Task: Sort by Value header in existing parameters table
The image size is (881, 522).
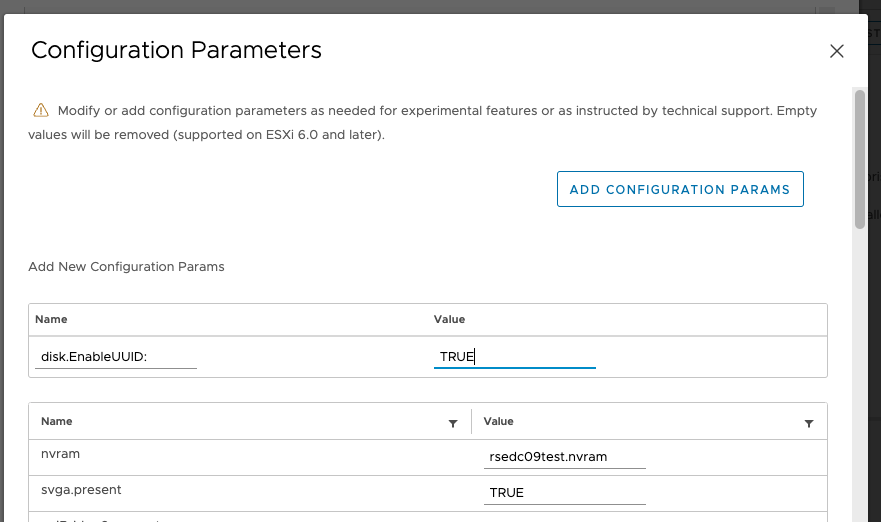Action: 499,422
